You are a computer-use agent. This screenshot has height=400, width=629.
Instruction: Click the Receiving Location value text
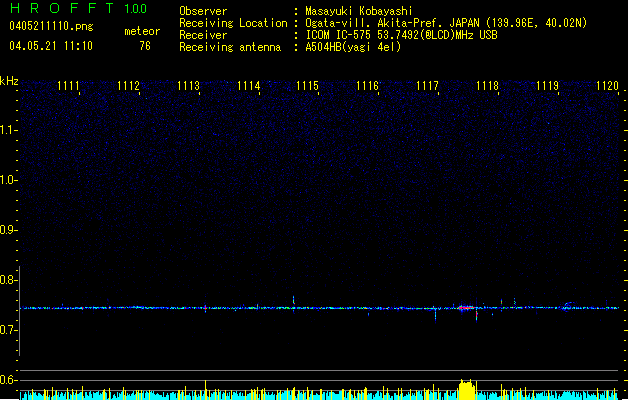(x=445, y=23)
